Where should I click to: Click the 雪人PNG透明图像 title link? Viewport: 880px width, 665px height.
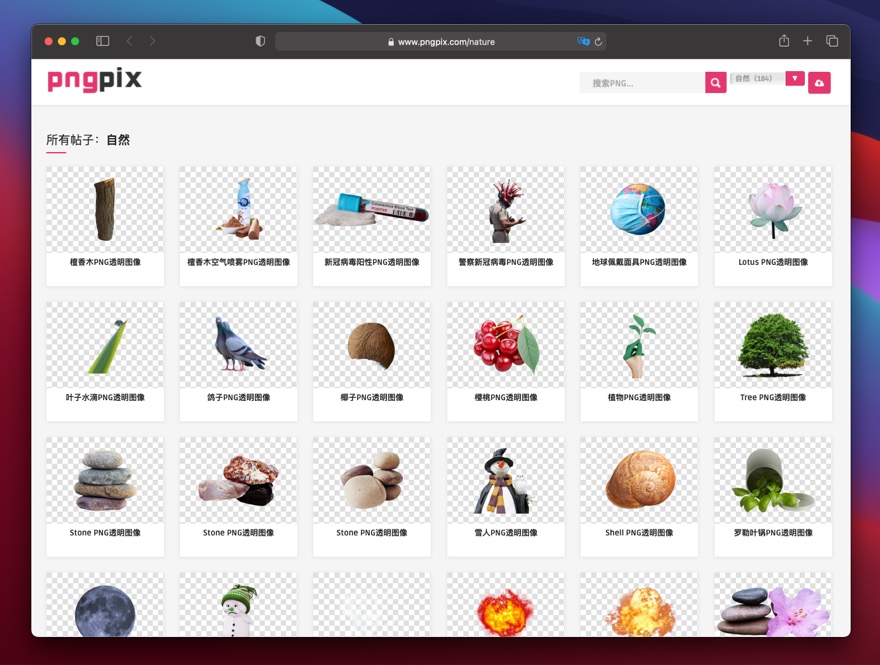(x=506, y=533)
